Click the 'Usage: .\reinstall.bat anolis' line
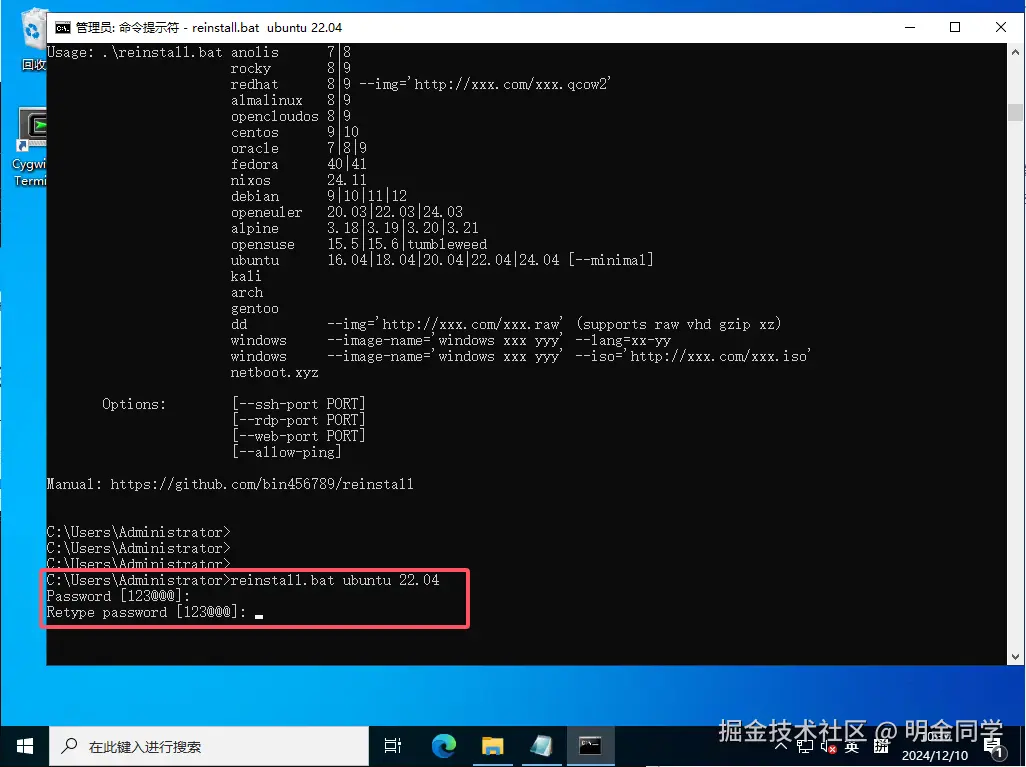 pyautogui.click(x=199, y=52)
